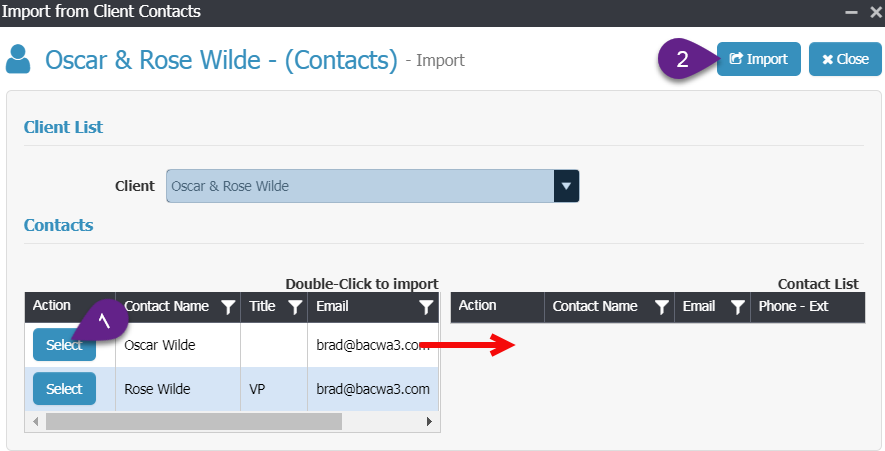The height and width of the screenshot is (451, 885).
Task: Click purple step 2 callout marker
Action: (x=682, y=59)
